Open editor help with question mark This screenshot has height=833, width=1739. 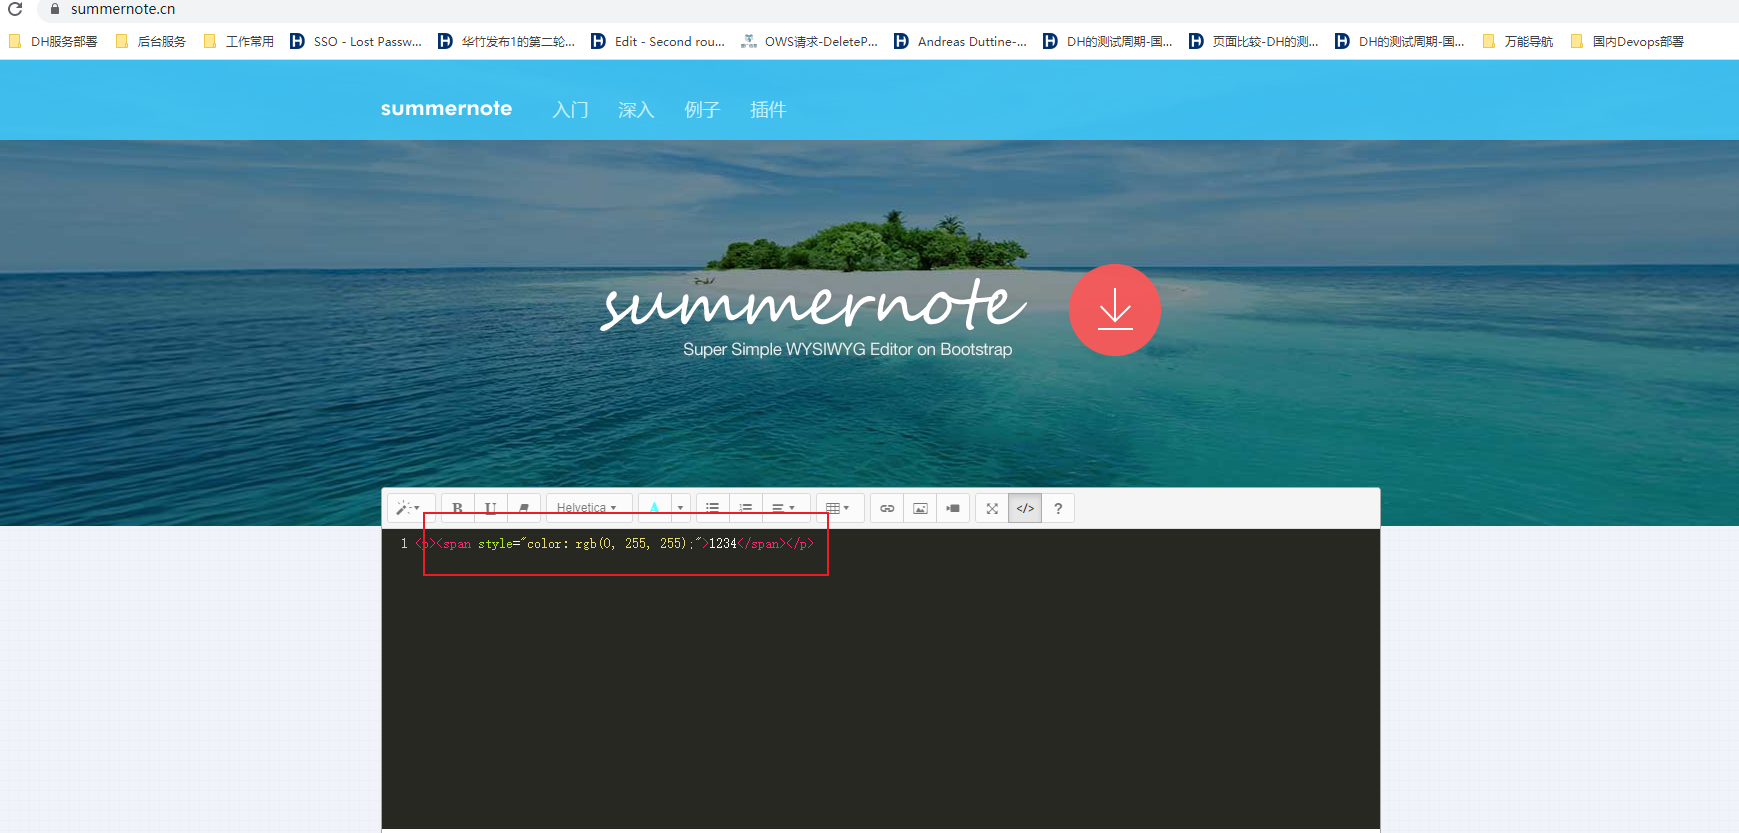click(1058, 508)
